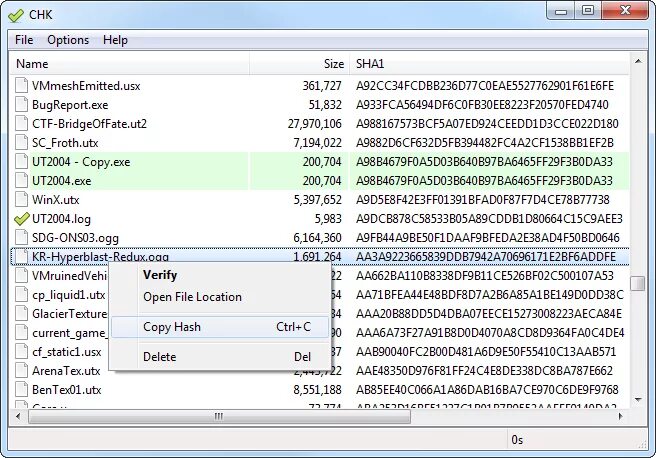The width and height of the screenshot is (656, 458).
Task: Open the Help menu
Action: [115, 40]
